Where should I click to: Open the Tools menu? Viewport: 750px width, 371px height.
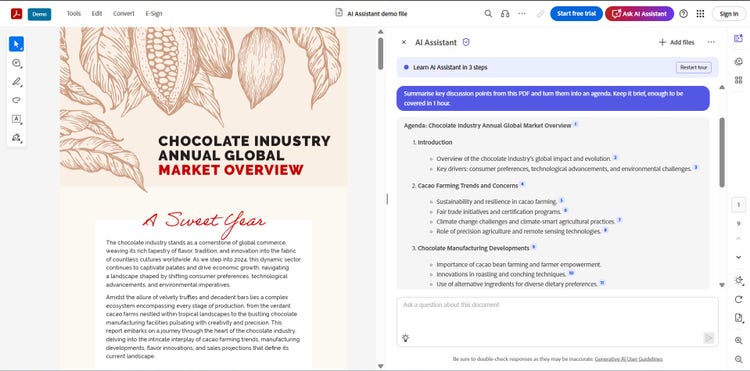(74, 14)
